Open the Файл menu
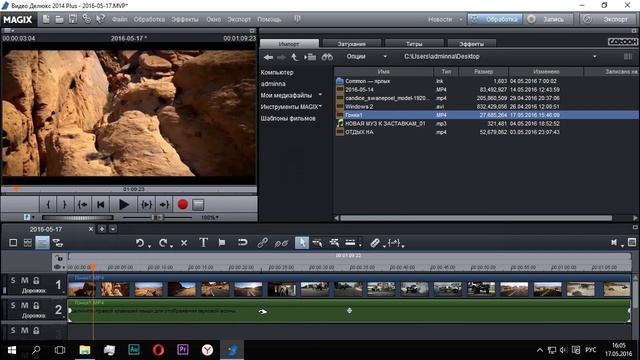Image resolution: width=640 pixels, height=360 pixels. 119,19
